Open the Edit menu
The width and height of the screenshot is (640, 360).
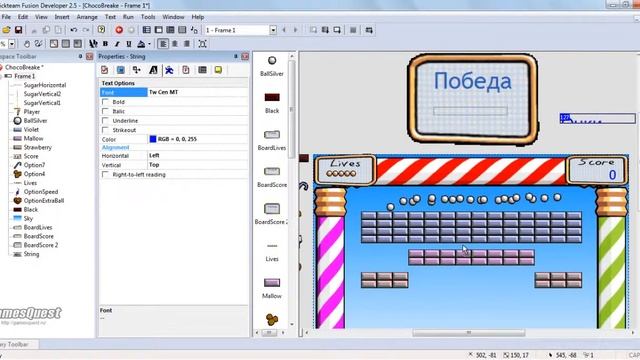tap(23, 17)
